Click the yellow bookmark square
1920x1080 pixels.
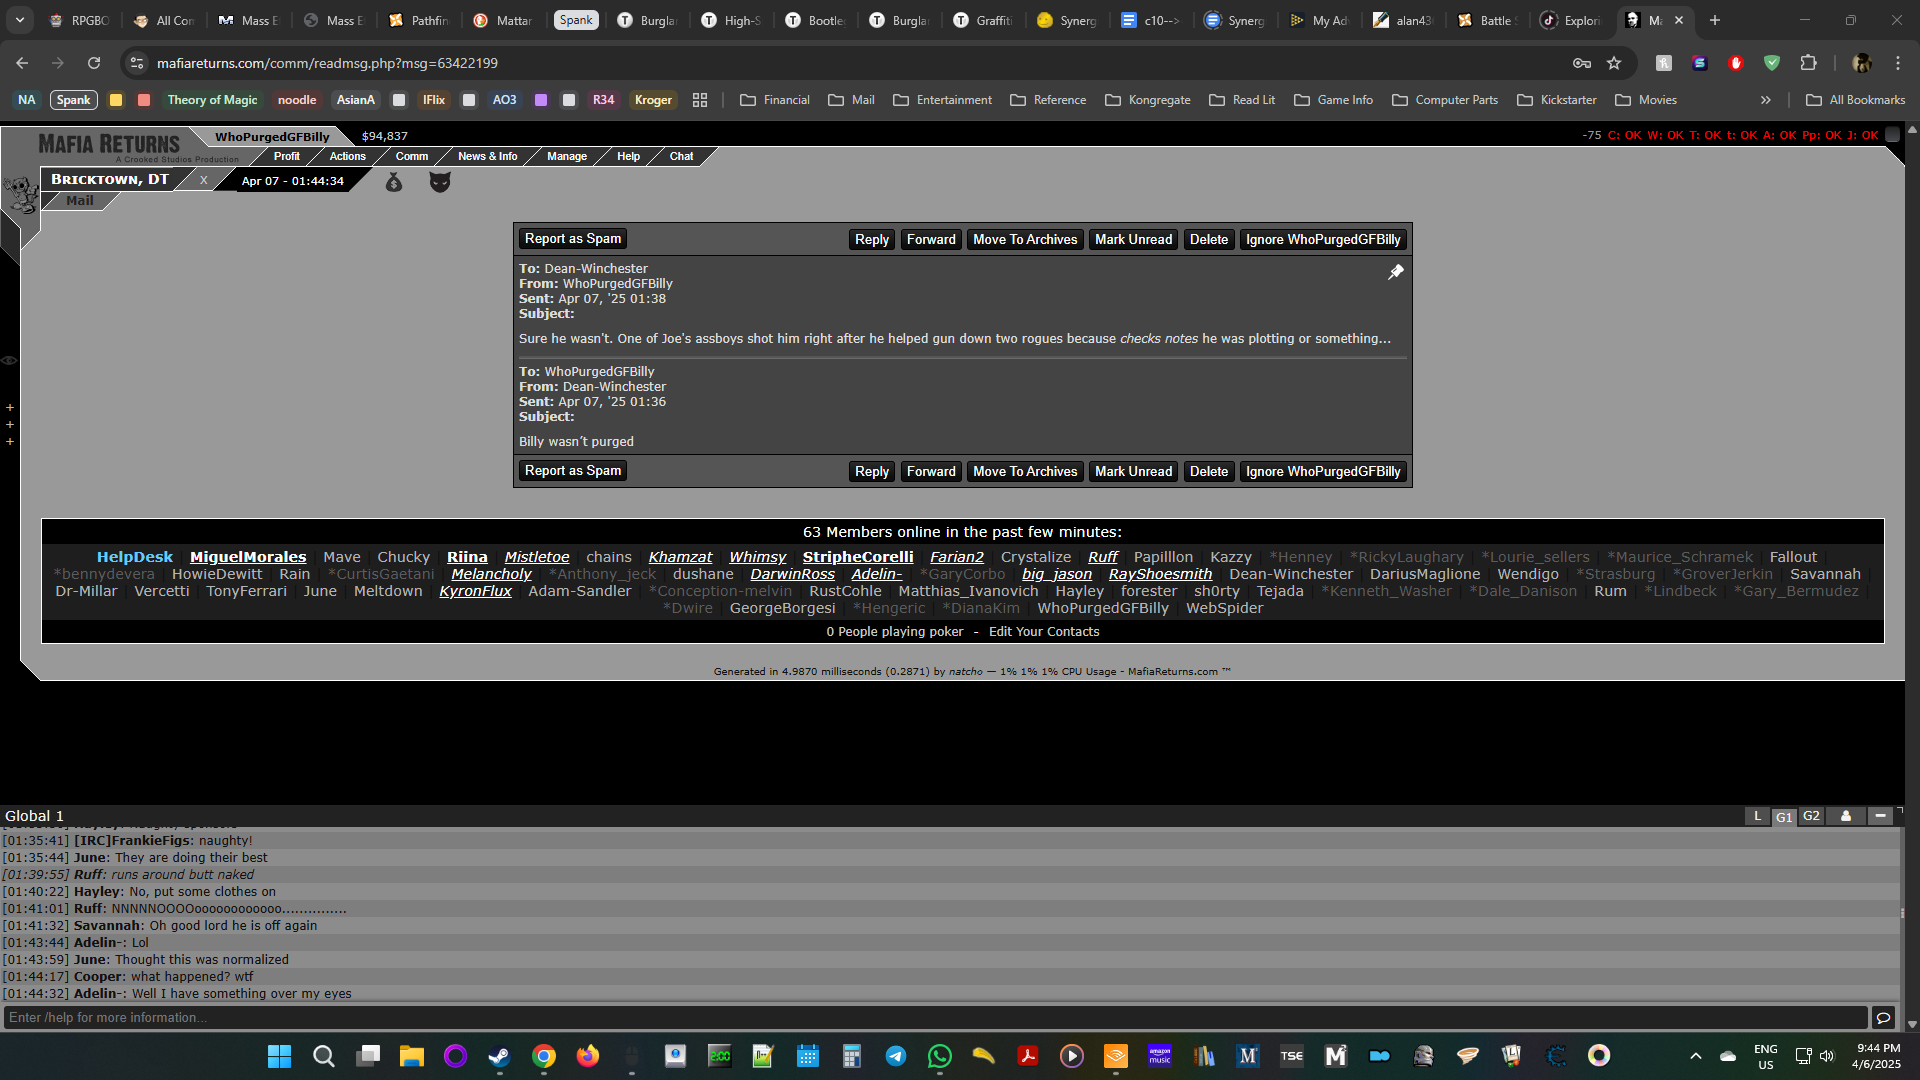coord(116,100)
